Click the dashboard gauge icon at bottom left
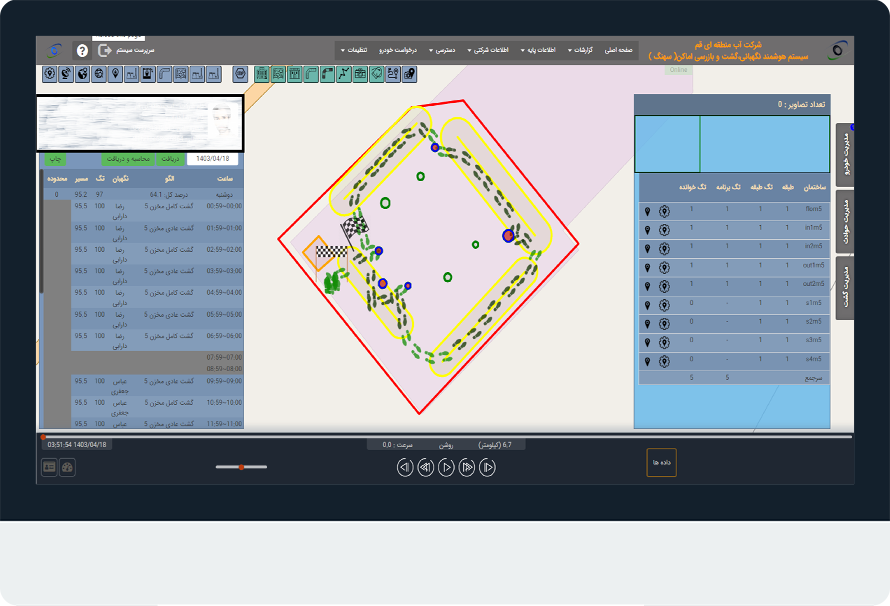 [x=68, y=467]
